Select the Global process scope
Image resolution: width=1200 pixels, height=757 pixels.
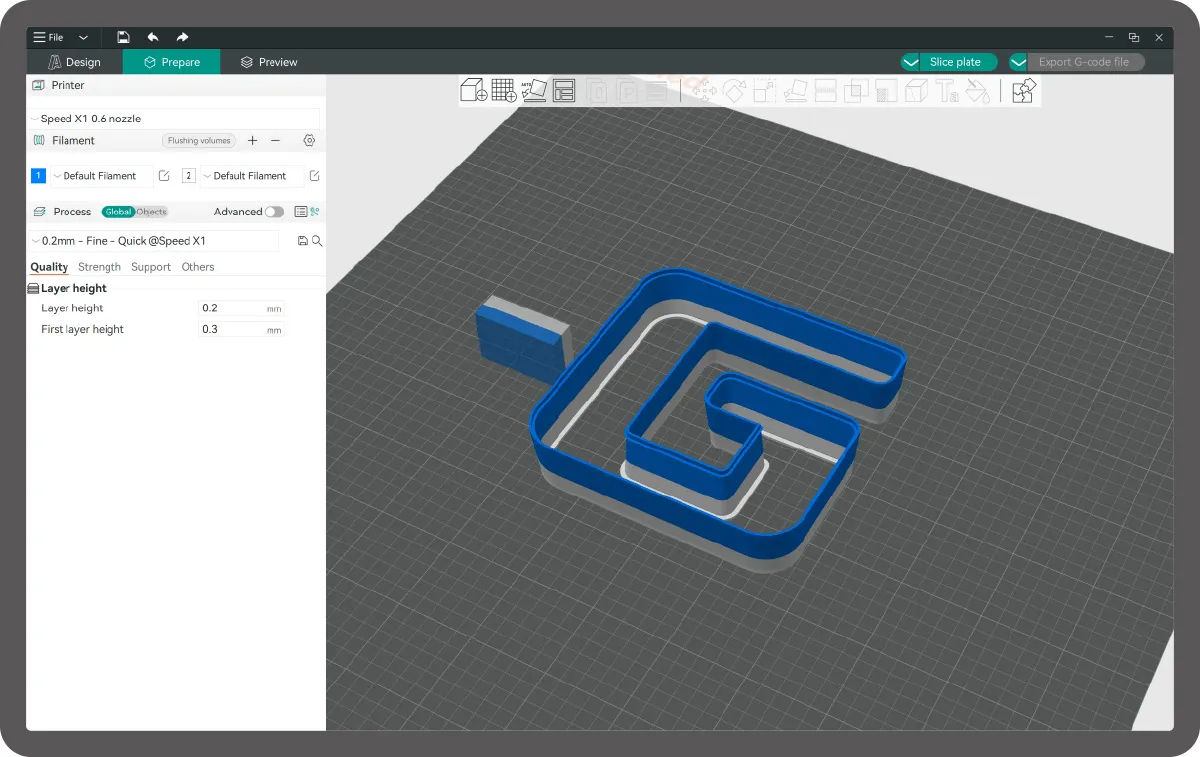[118, 212]
